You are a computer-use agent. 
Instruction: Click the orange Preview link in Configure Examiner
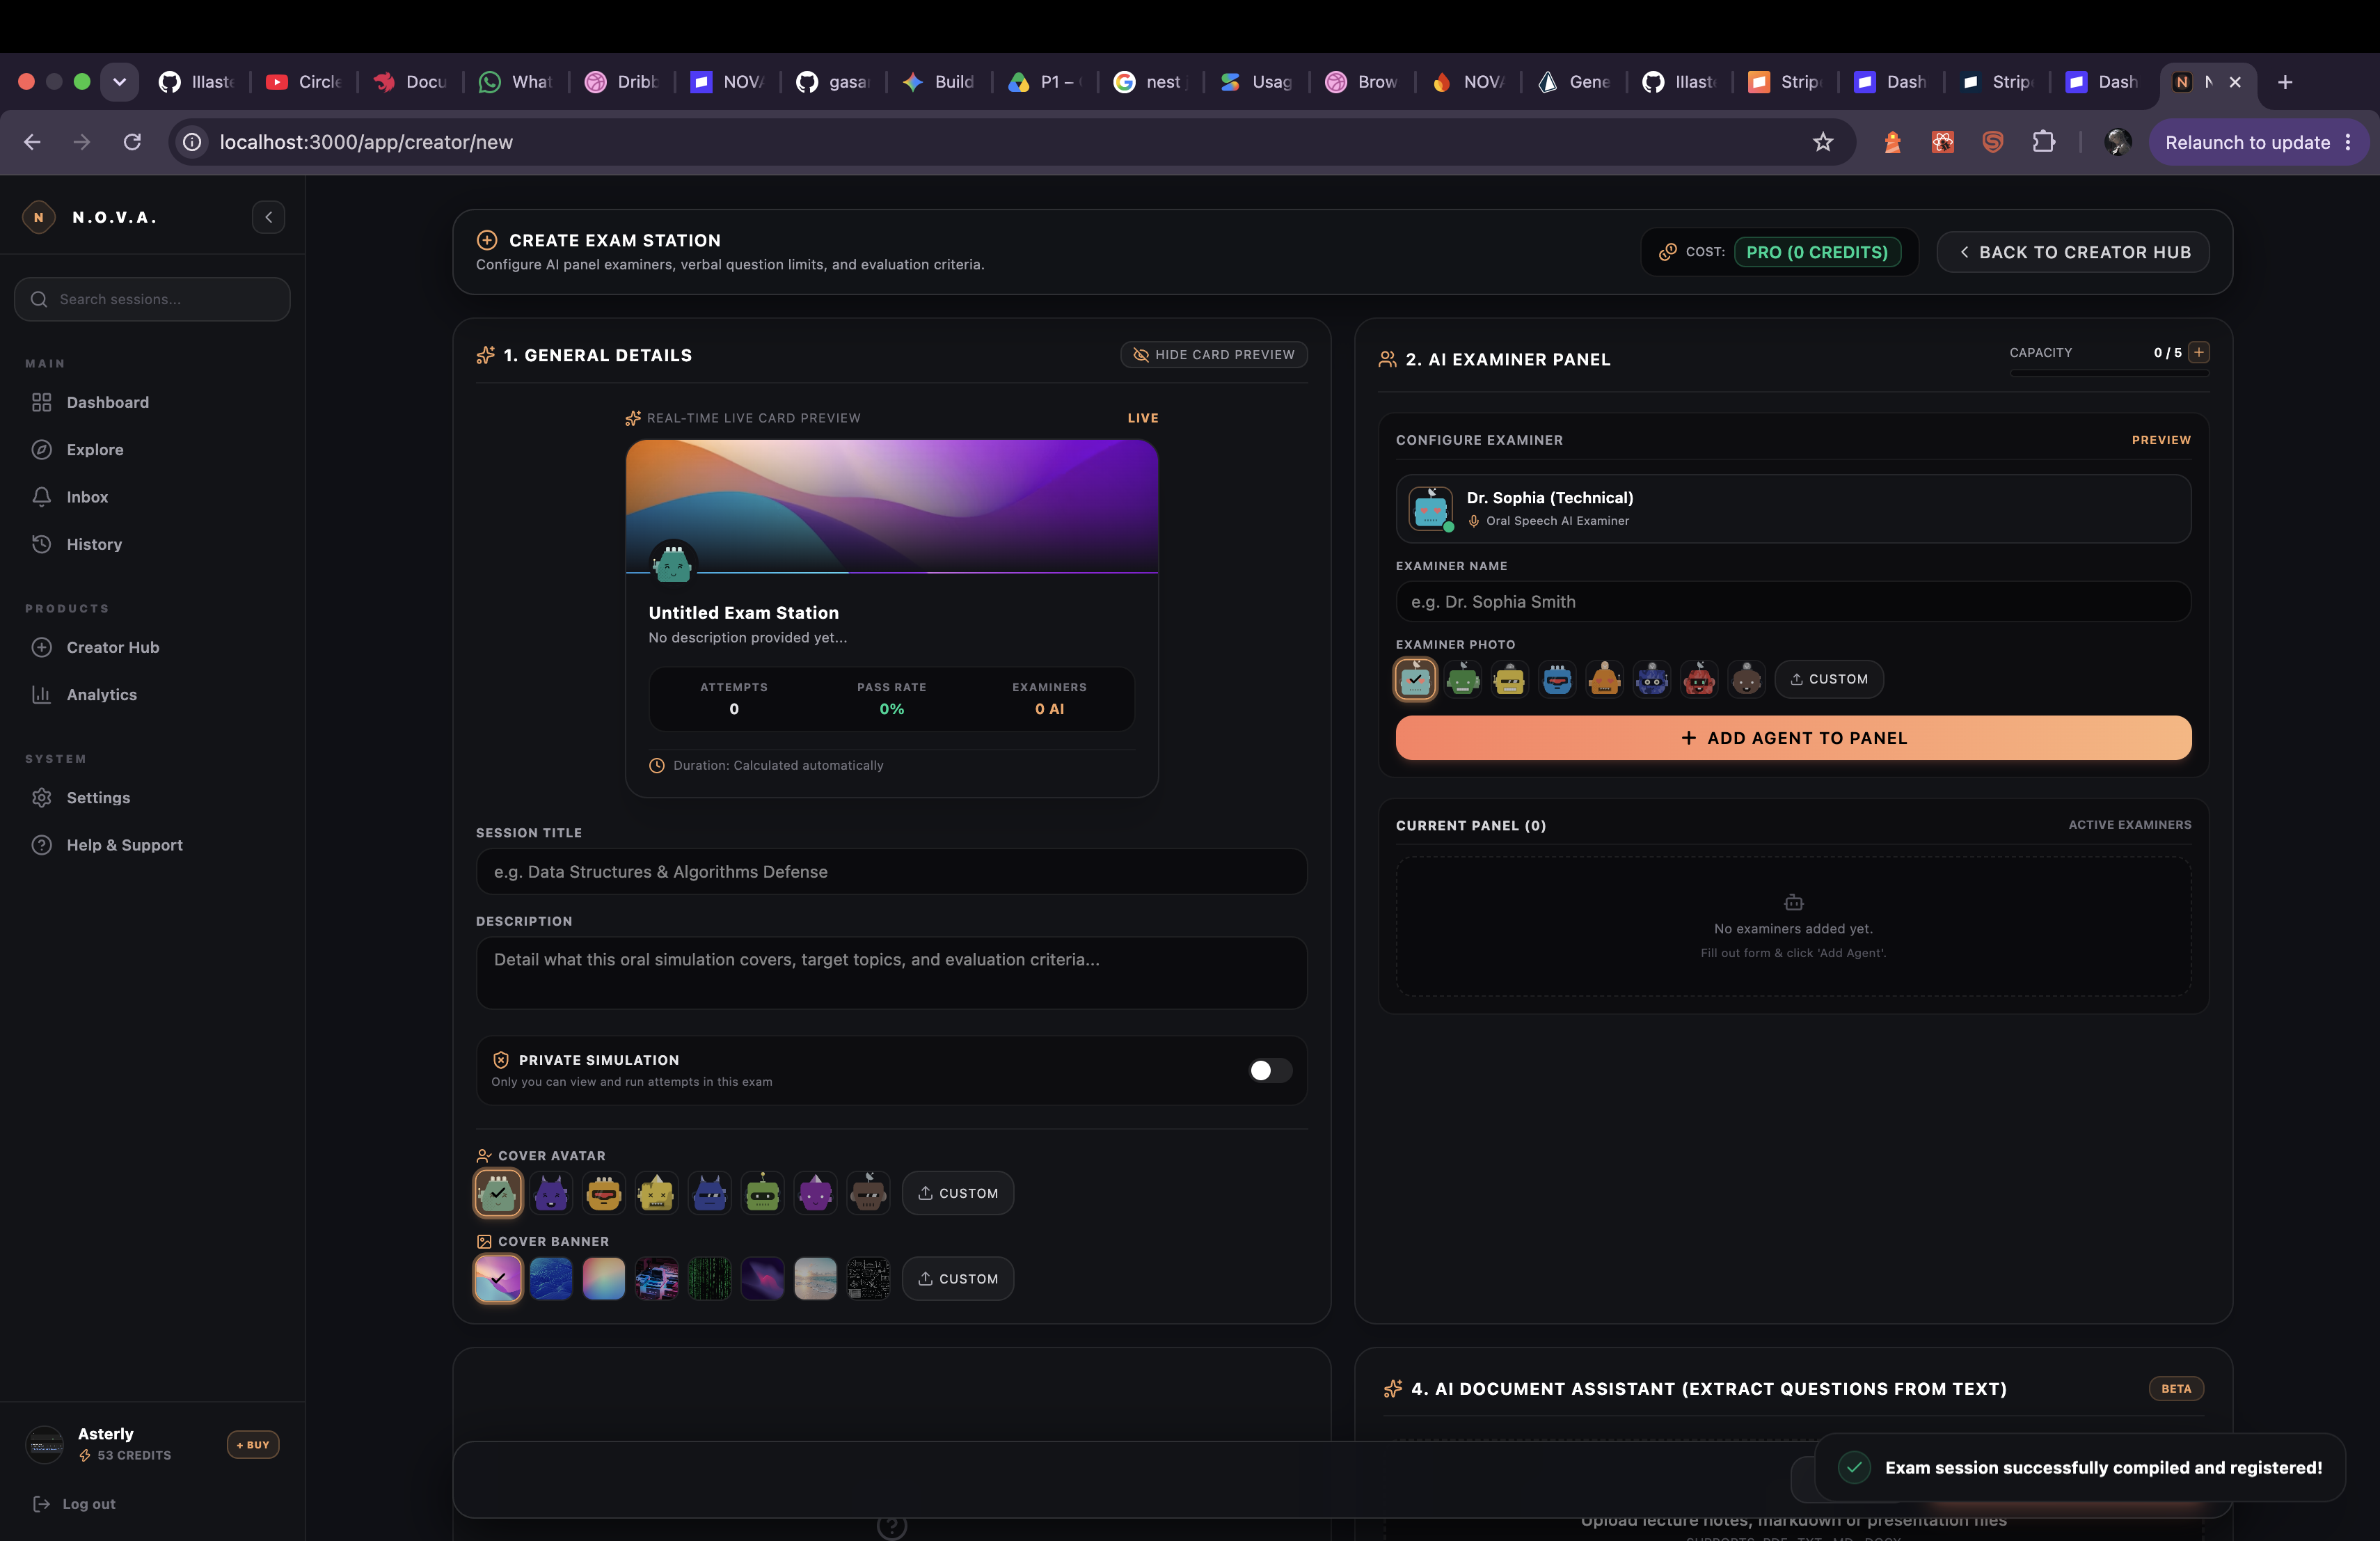click(x=2161, y=440)
